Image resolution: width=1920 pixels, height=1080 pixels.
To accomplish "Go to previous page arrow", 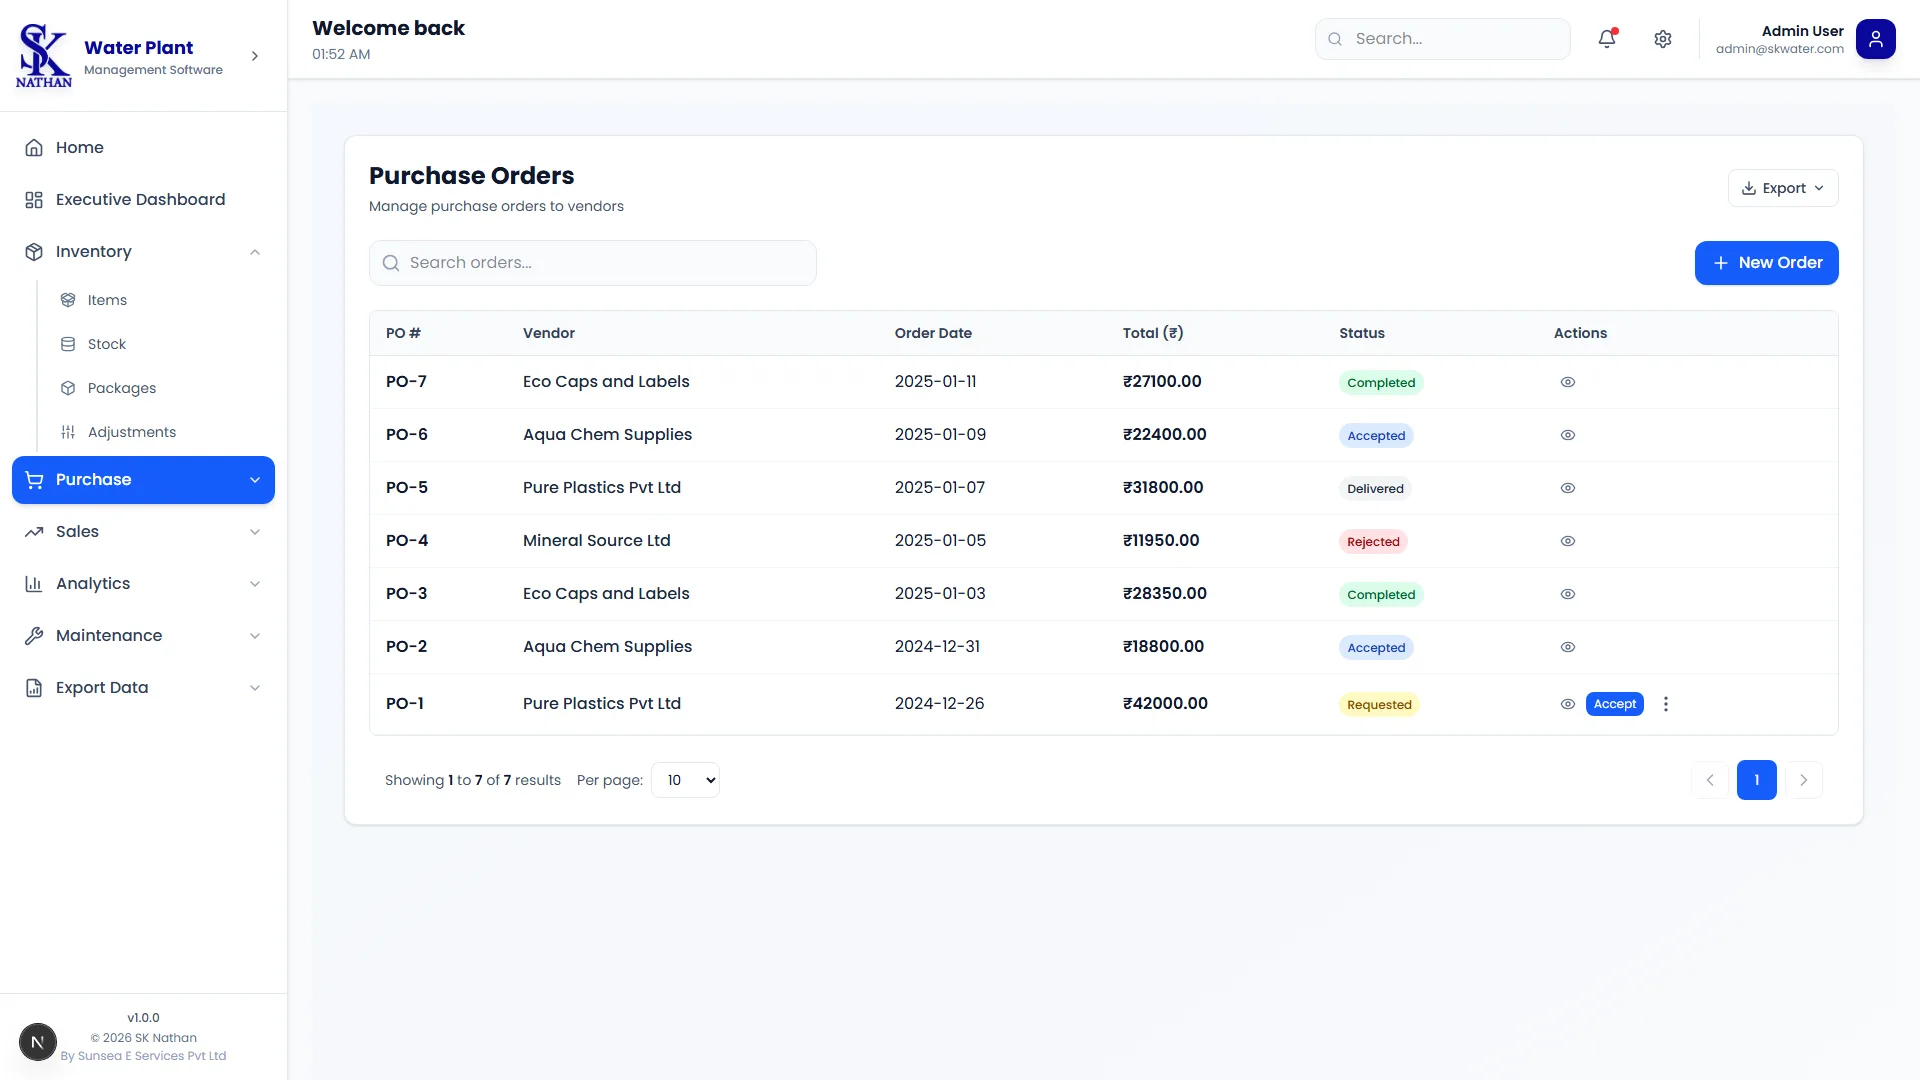I will (1710, 780).
